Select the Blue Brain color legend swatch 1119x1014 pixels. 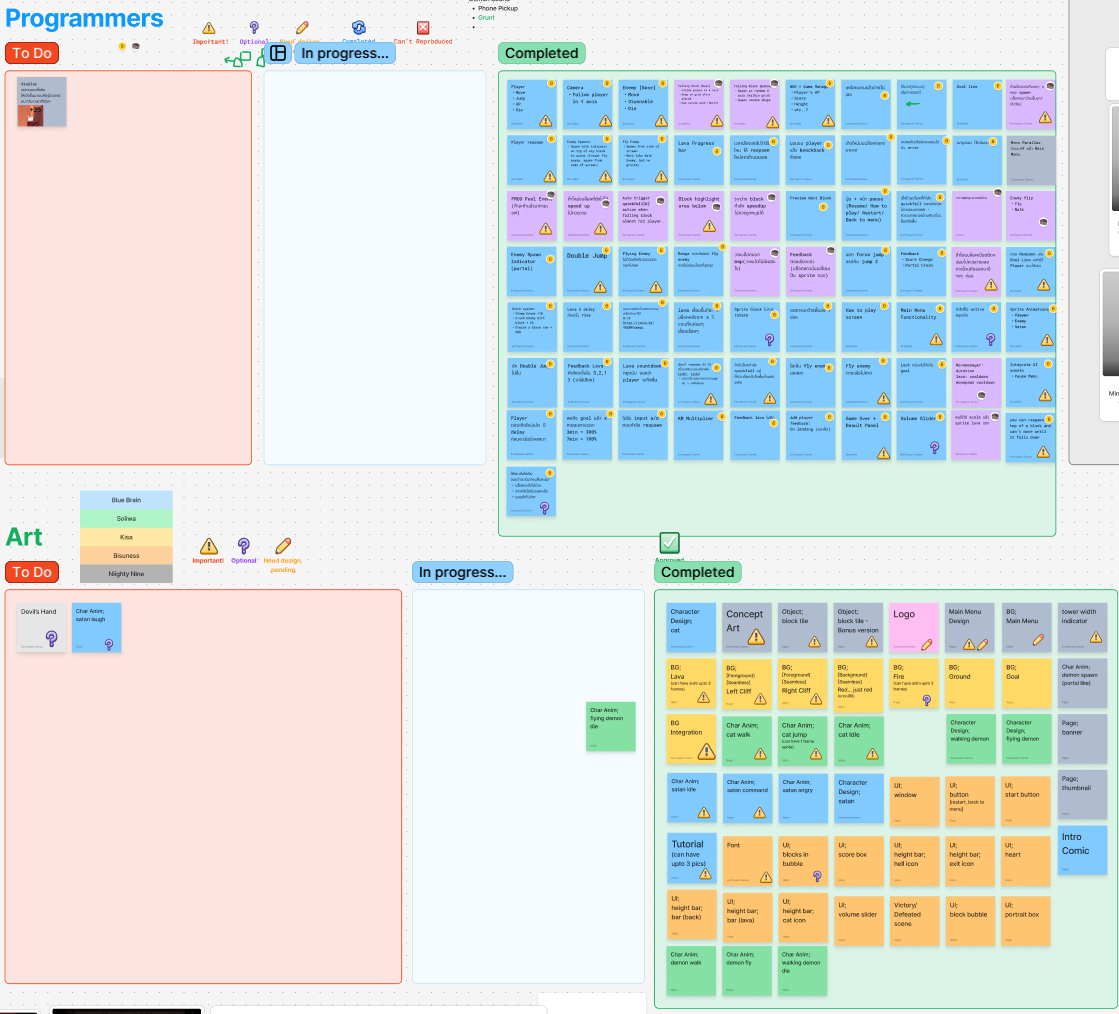pos(126,500)
